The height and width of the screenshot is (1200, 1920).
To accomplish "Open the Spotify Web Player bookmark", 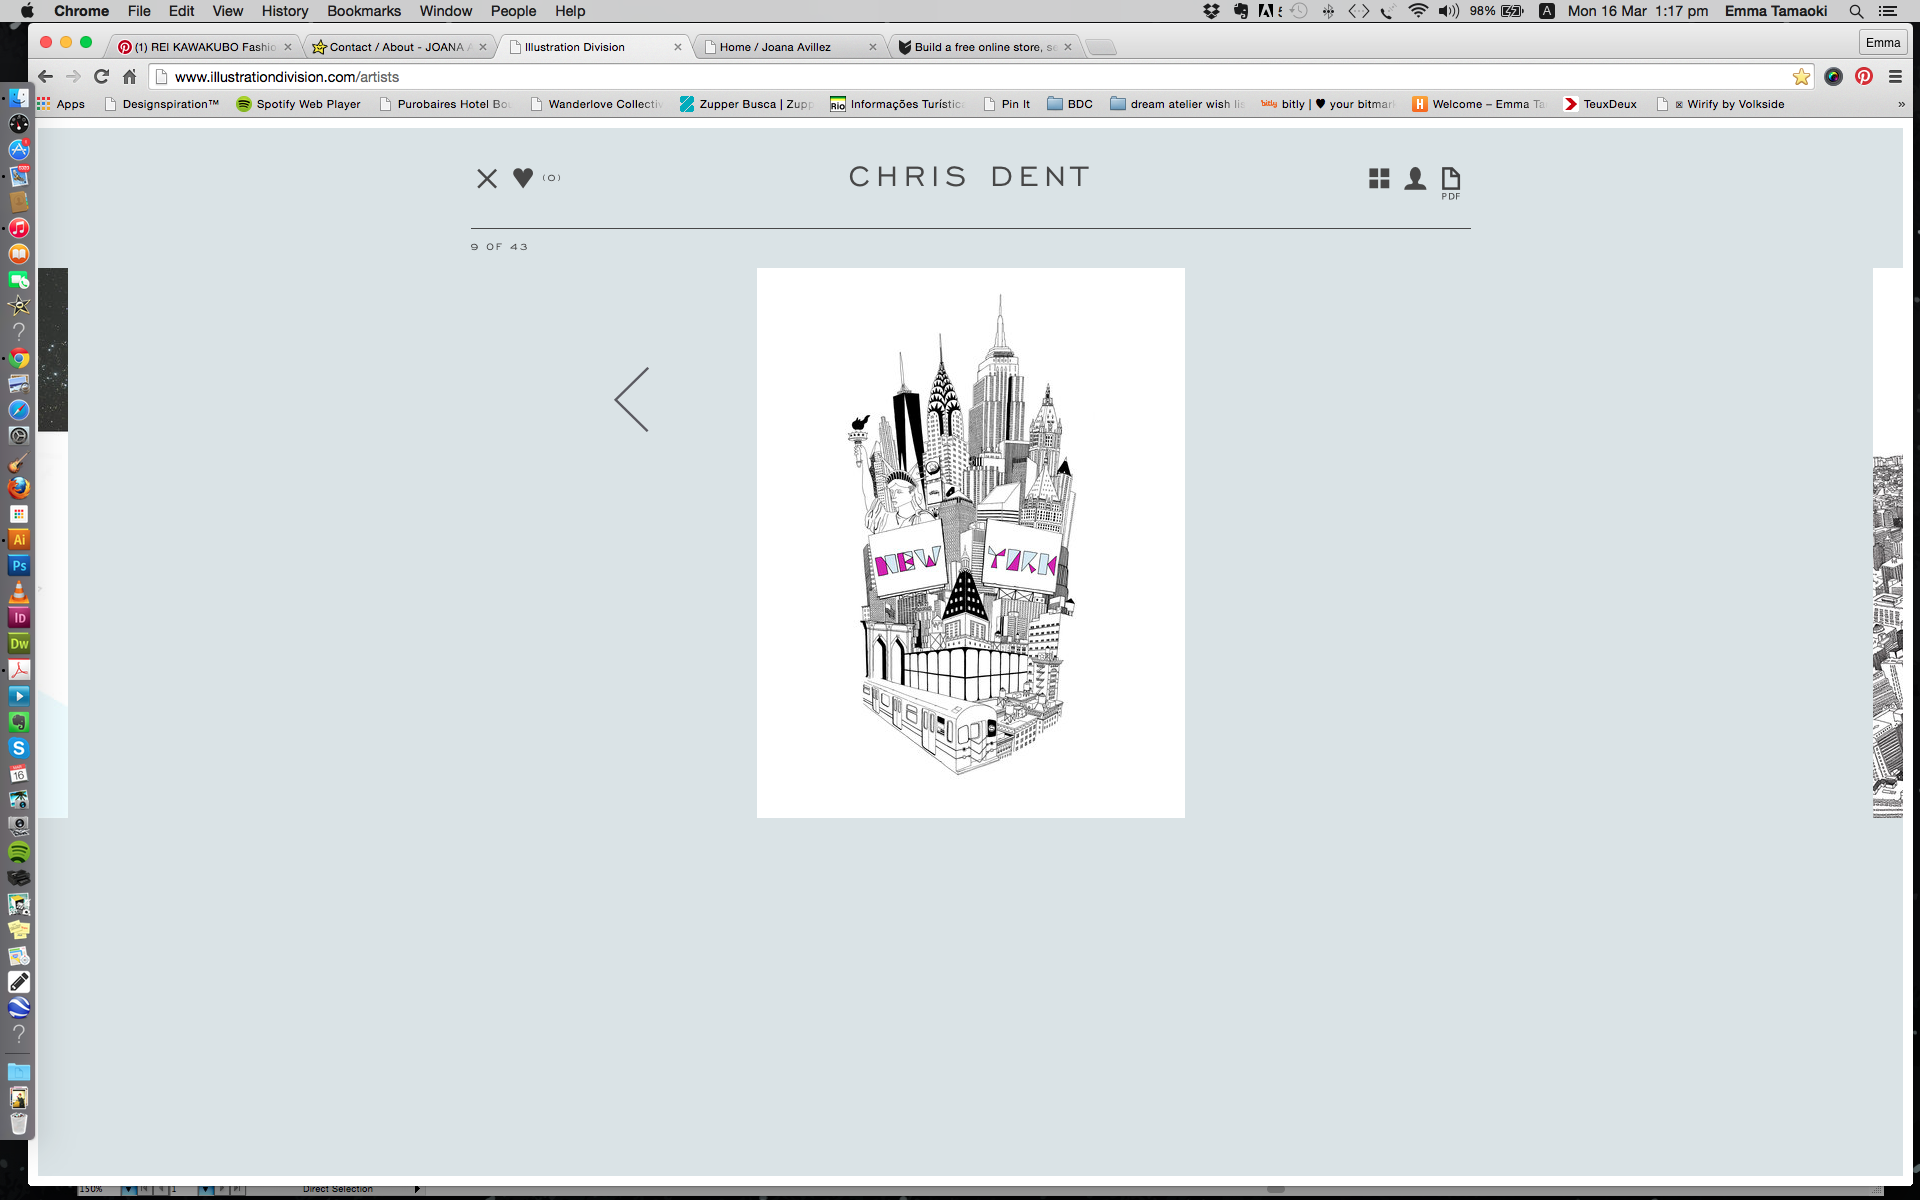I will [298, 104].
